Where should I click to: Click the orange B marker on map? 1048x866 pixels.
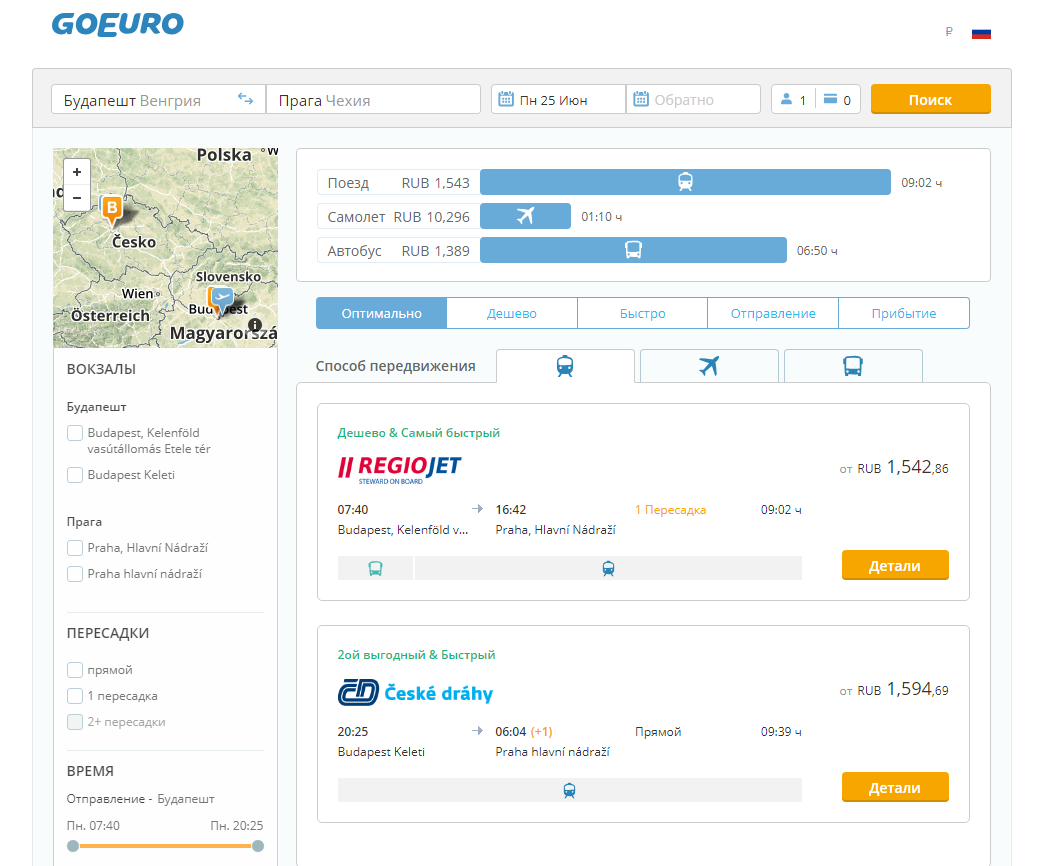pos(112,208)
